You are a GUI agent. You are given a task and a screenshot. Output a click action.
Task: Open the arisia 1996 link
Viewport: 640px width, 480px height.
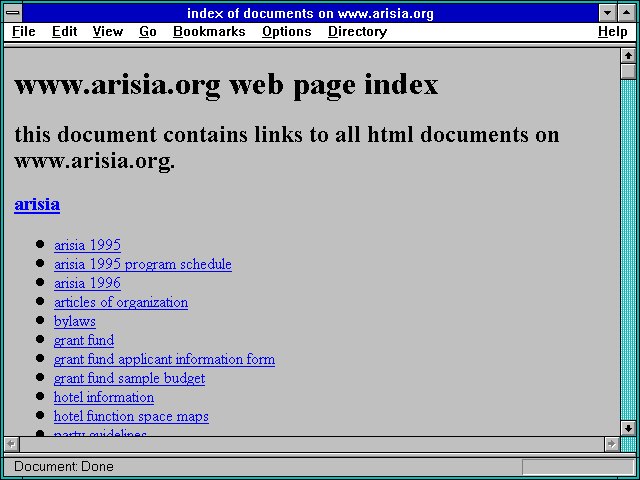pyautogui.click(x=87, y=283)
